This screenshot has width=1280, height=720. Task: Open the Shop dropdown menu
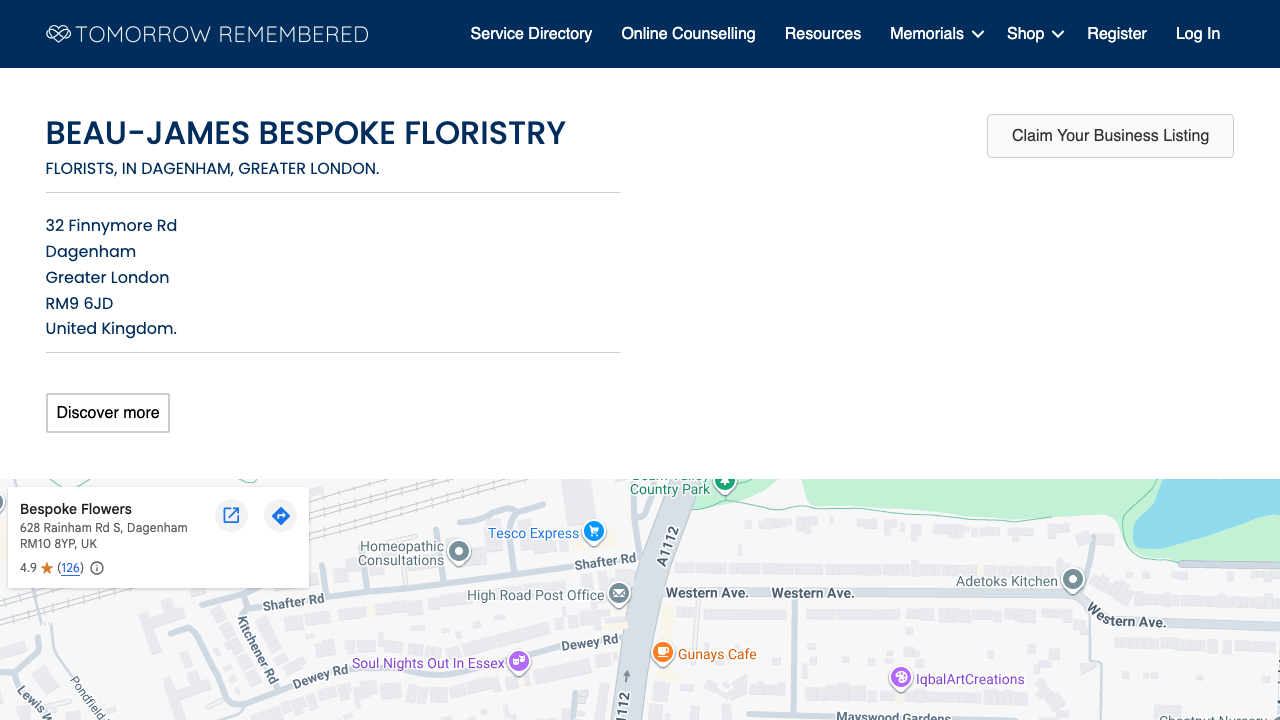pyautogui.click(x=1035, y=33)
